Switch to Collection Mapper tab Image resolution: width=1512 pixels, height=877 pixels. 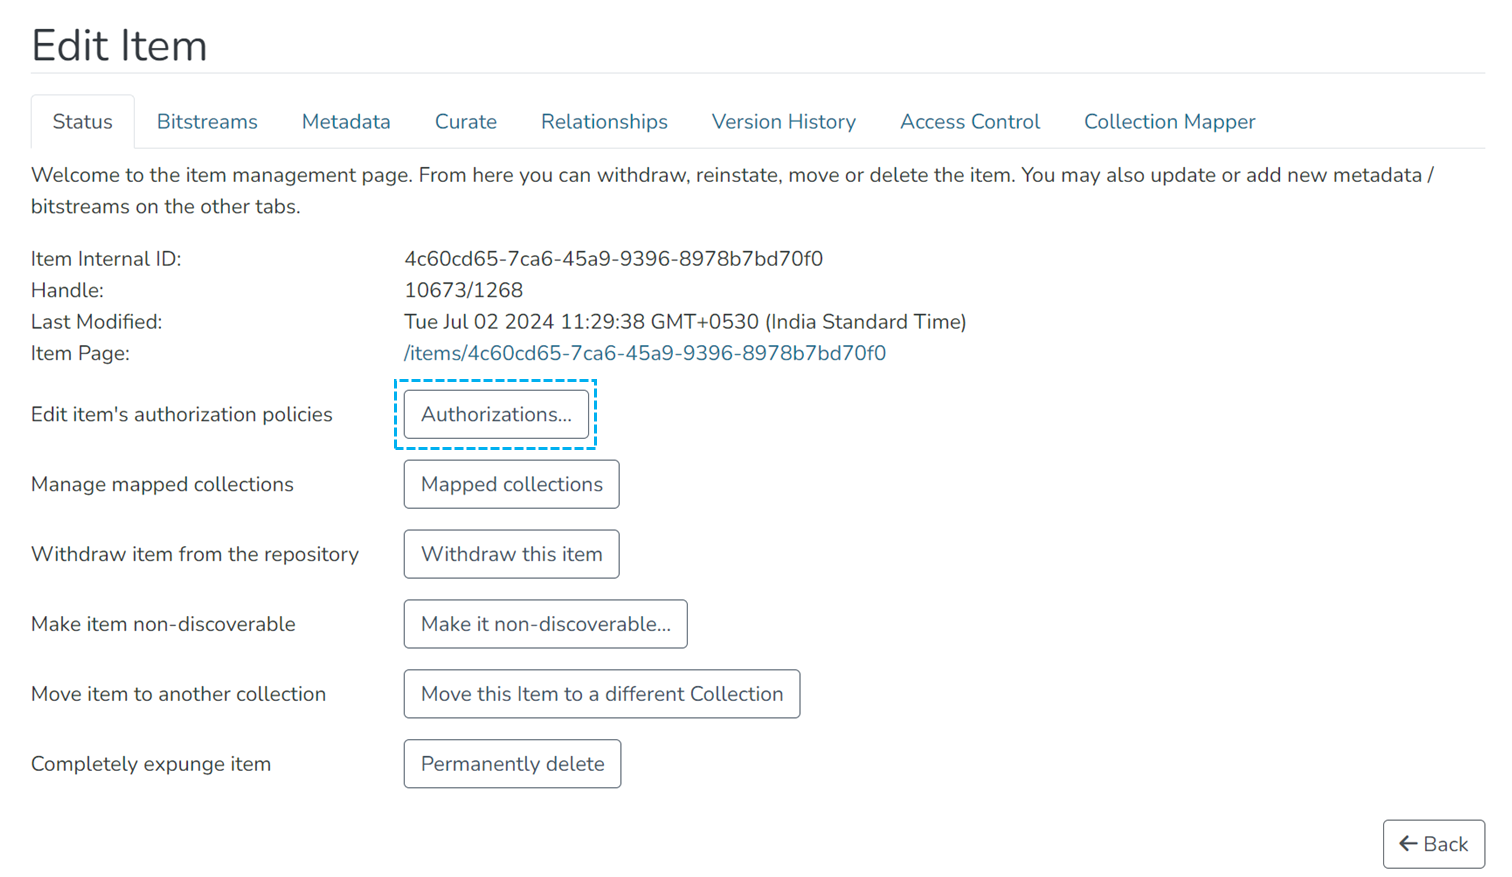click(1169, 122)
